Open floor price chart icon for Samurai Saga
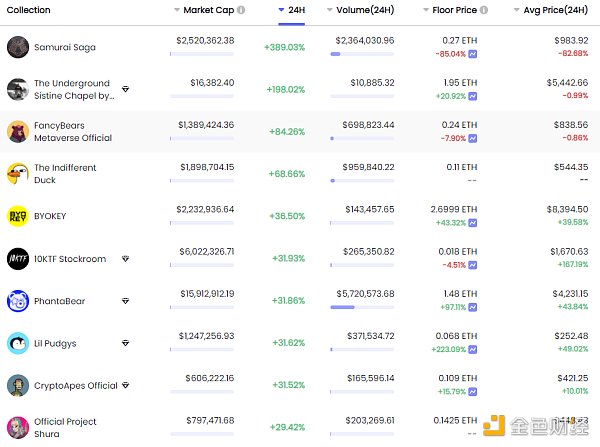 (472, 54)
